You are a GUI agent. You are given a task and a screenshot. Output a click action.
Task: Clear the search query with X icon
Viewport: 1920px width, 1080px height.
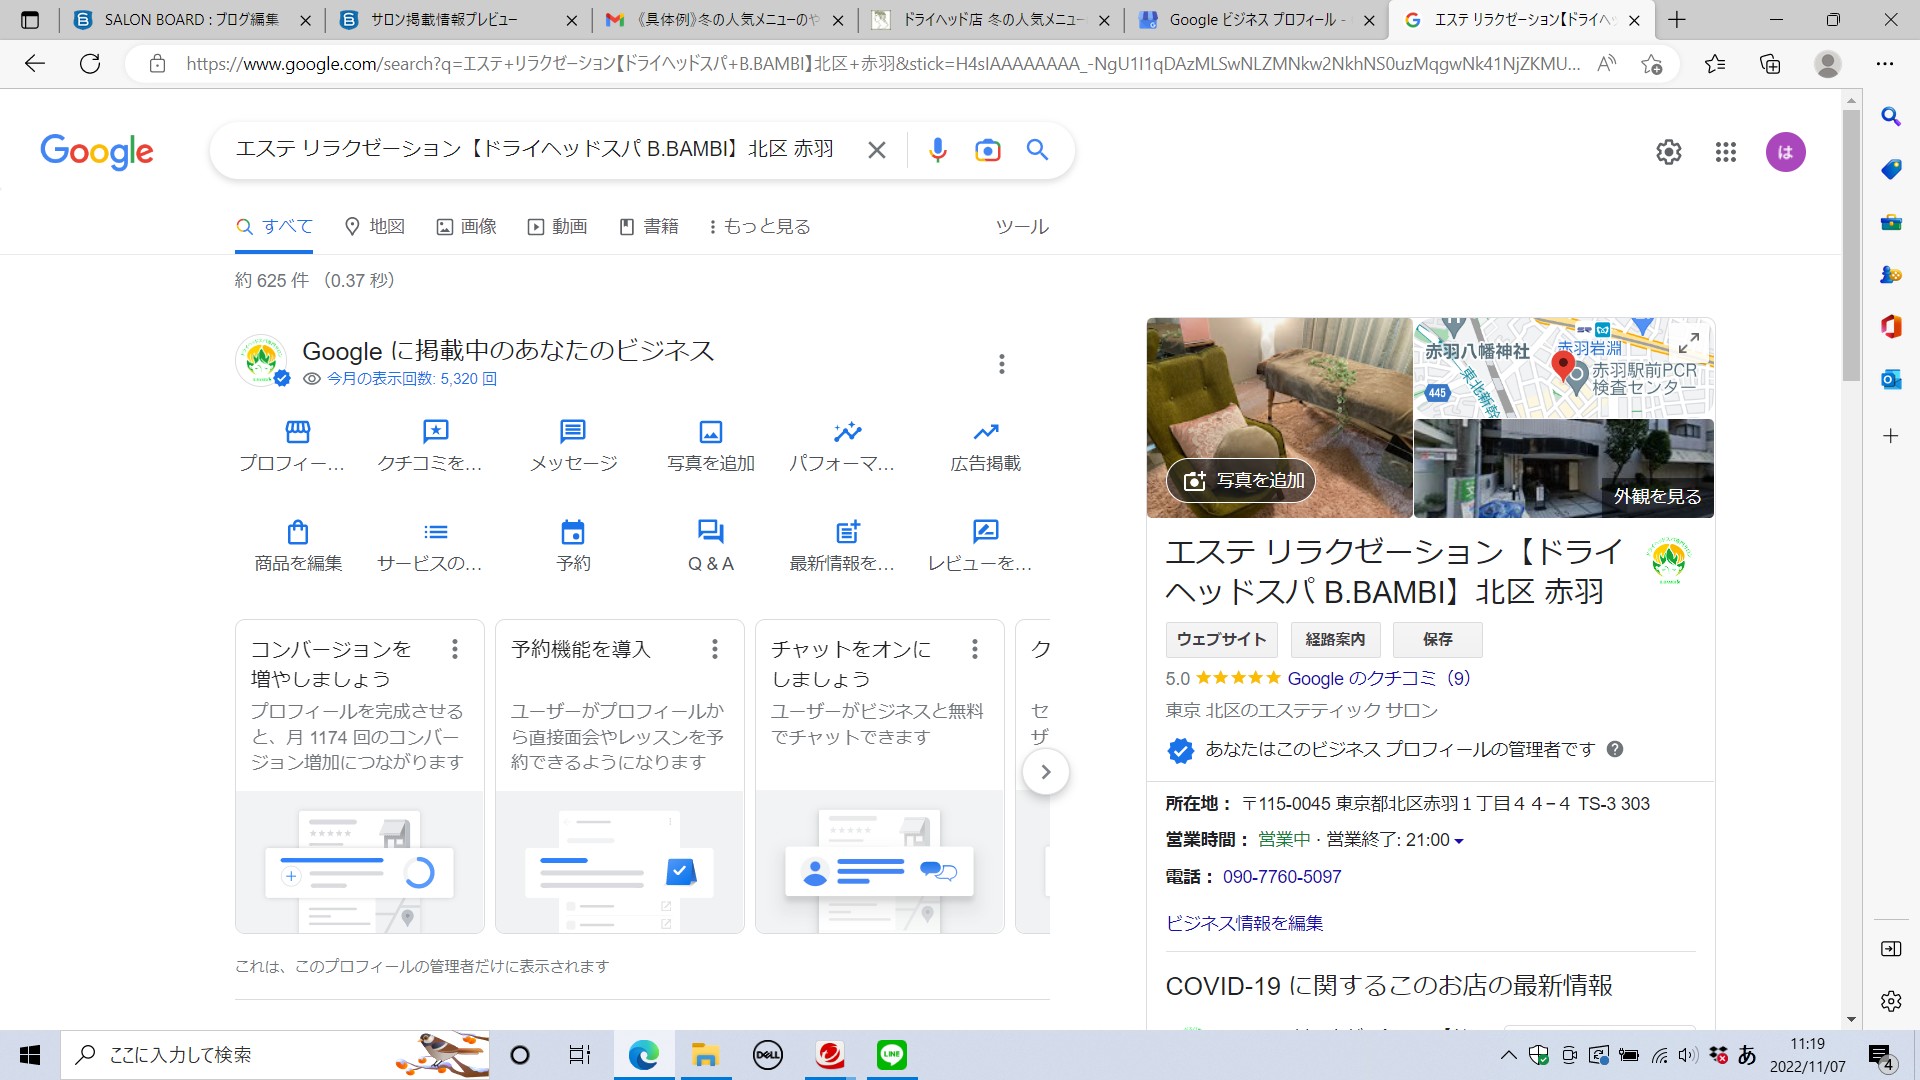[x=876, y=150]
